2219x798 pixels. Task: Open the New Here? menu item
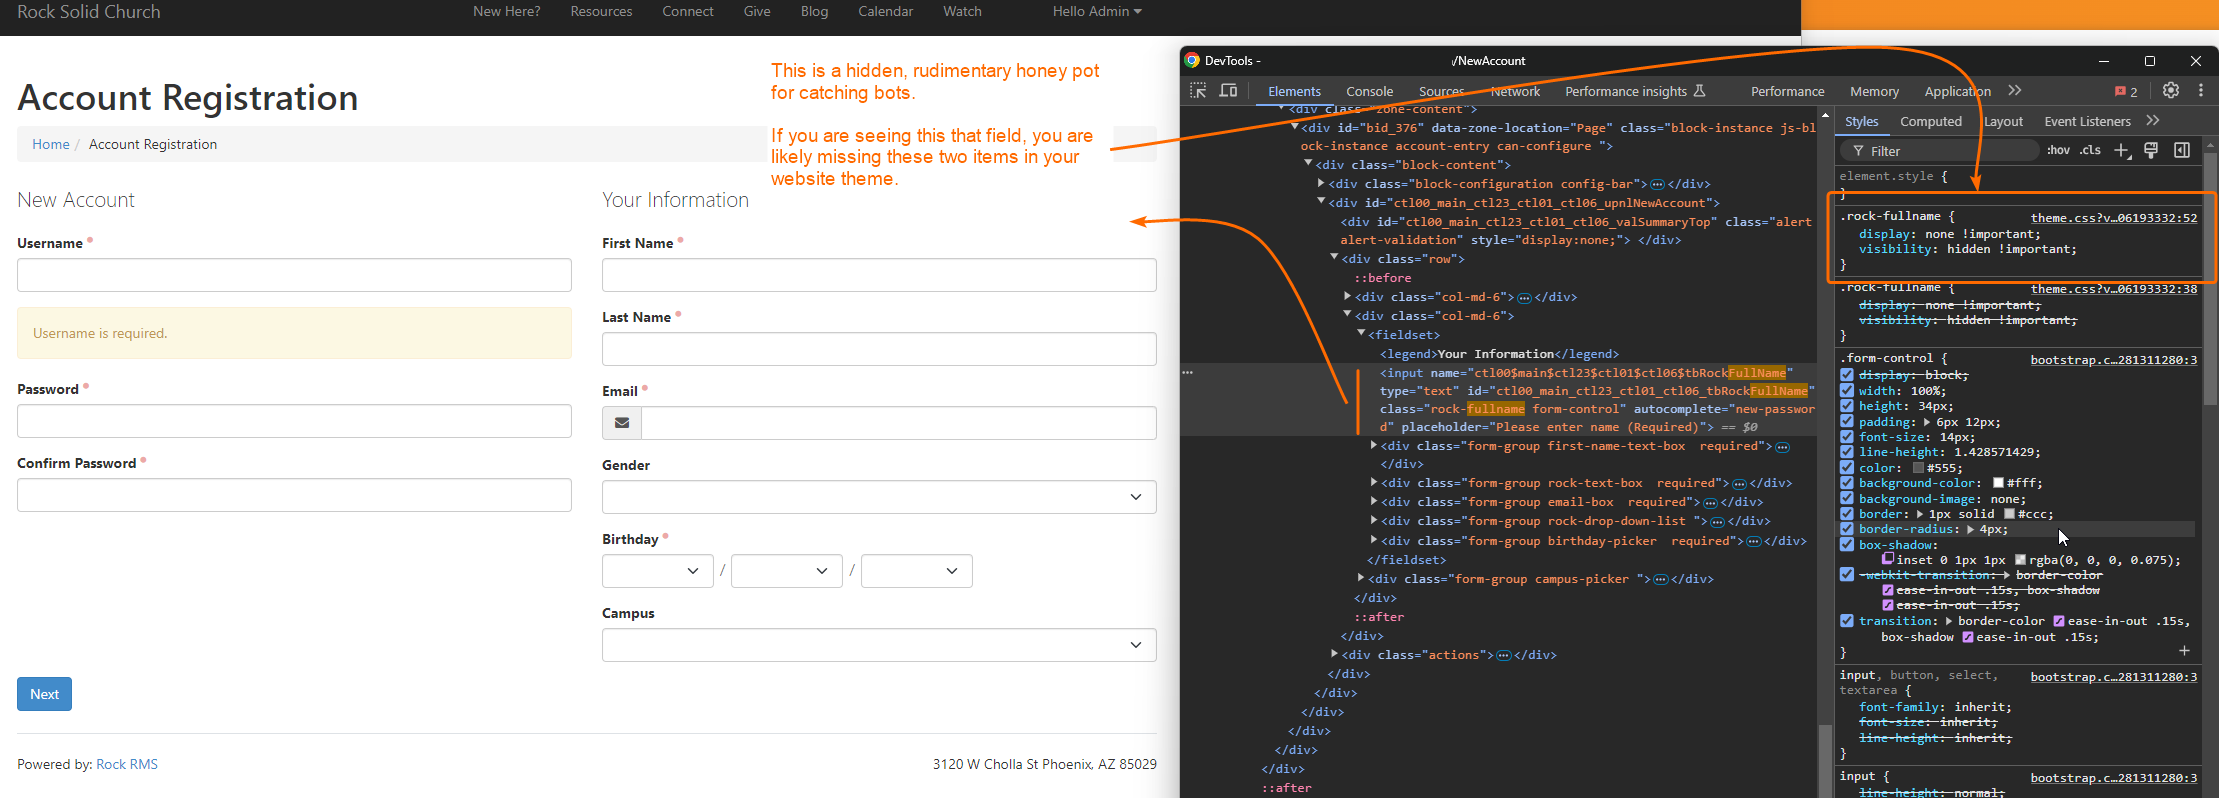point(506,11)
